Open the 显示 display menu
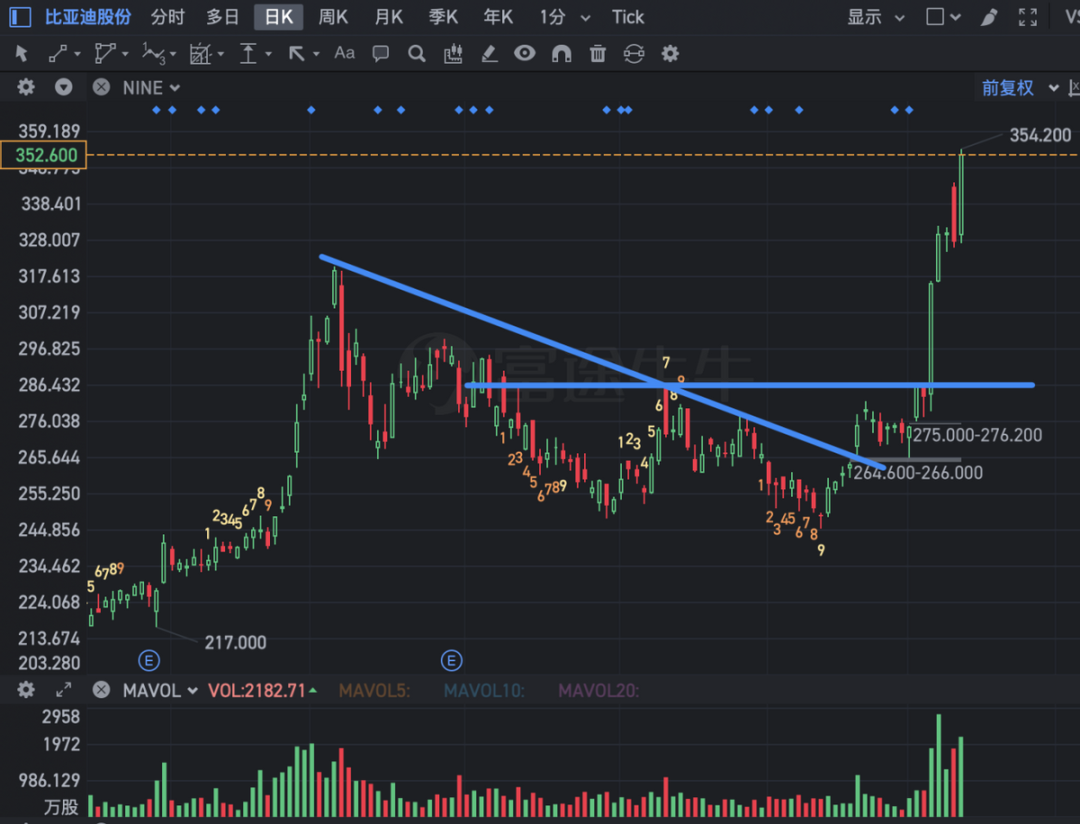Image resolution: width=1080 pixels, height=824 pixels. 875,17
